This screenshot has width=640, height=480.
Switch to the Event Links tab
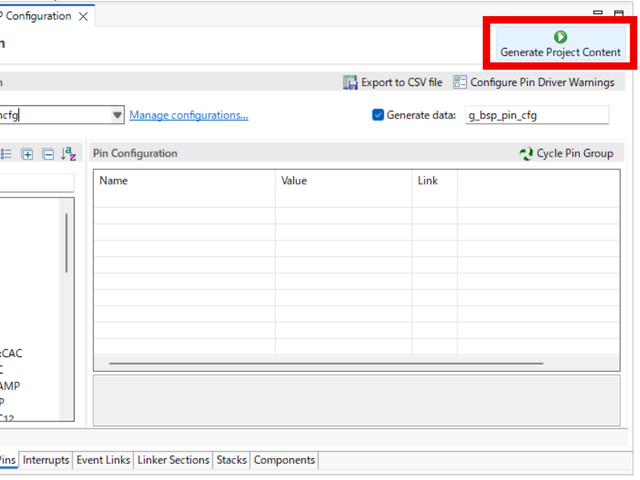tap(103, 460)
